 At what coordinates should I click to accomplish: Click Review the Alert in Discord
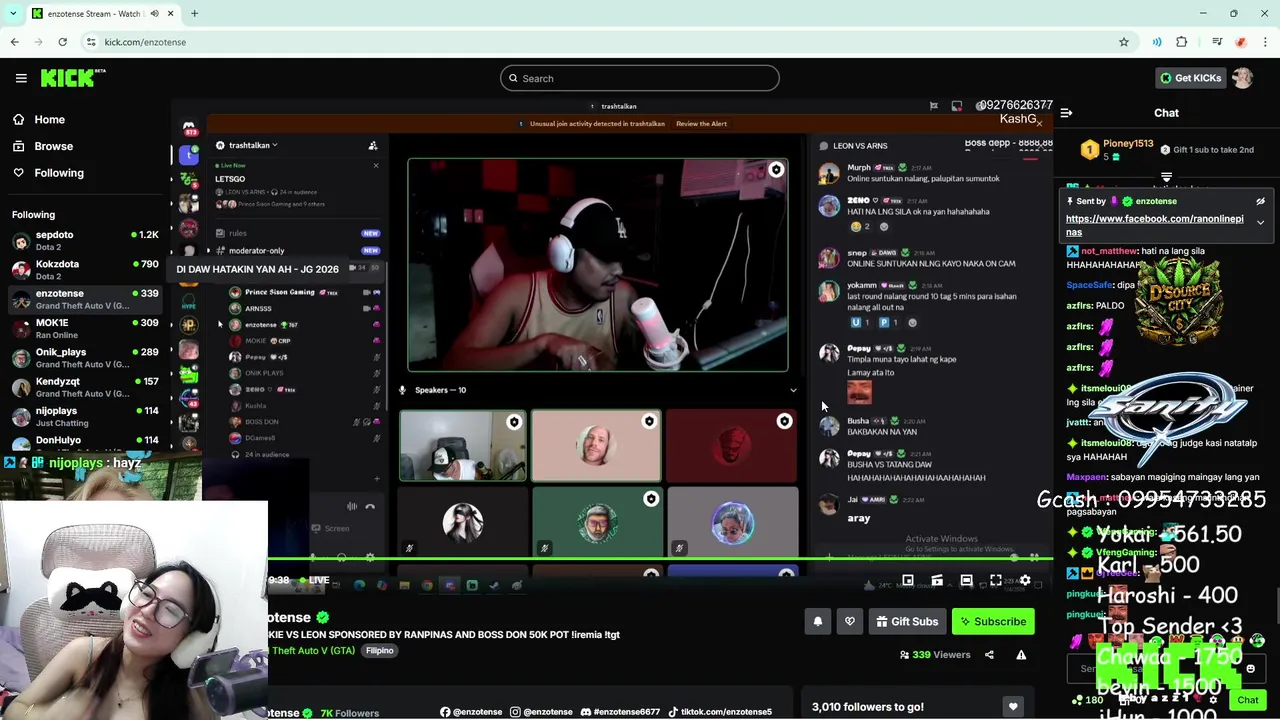tap(701, 124)
